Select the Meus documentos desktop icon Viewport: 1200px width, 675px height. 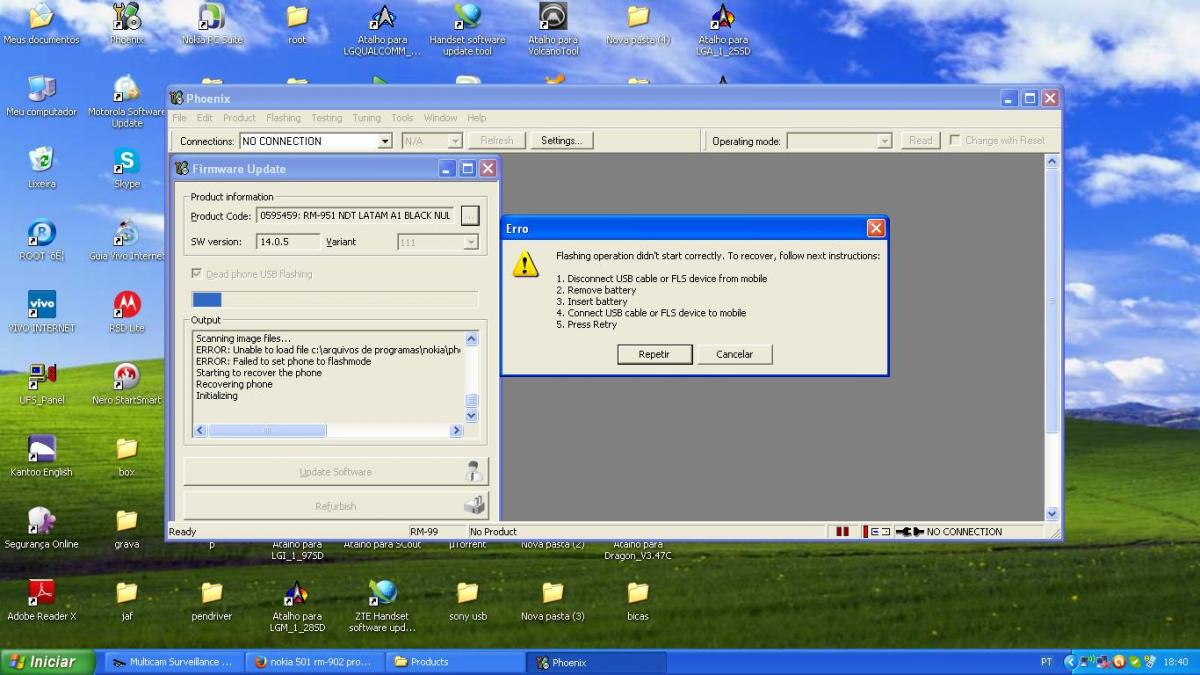(42, 24)
